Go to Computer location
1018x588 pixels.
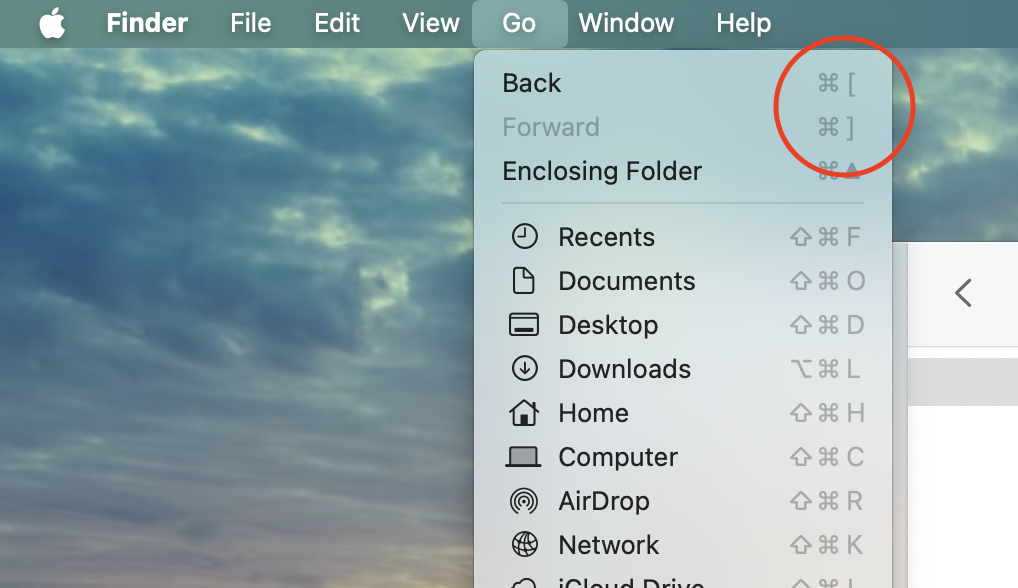point(683,458)
